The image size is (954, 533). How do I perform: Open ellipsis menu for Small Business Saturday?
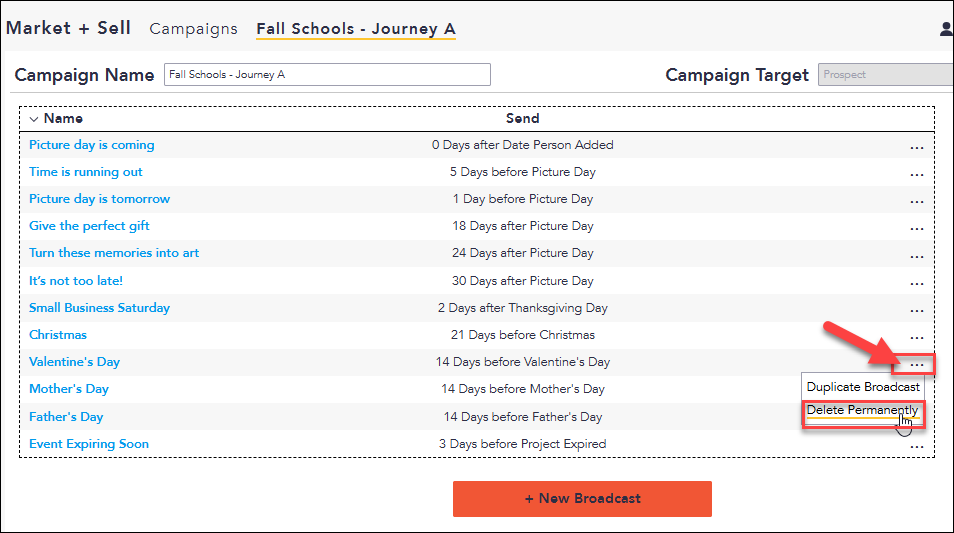point(916,311)
